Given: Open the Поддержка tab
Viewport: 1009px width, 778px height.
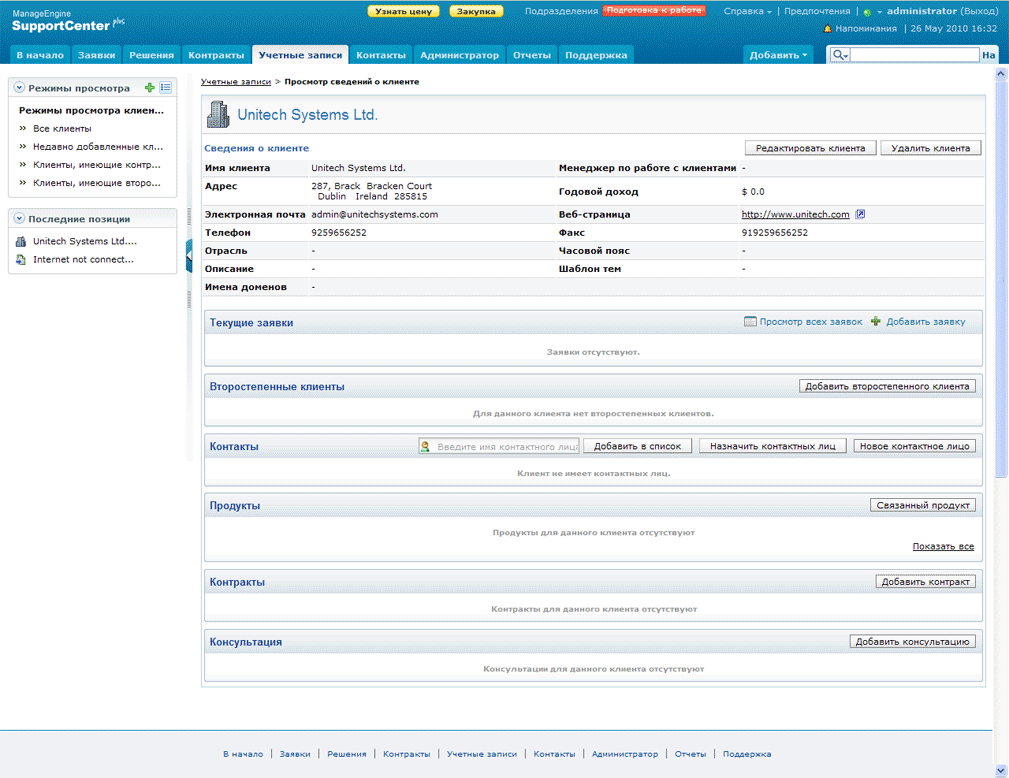Looking at the screenshot, I should coord(596,55).
